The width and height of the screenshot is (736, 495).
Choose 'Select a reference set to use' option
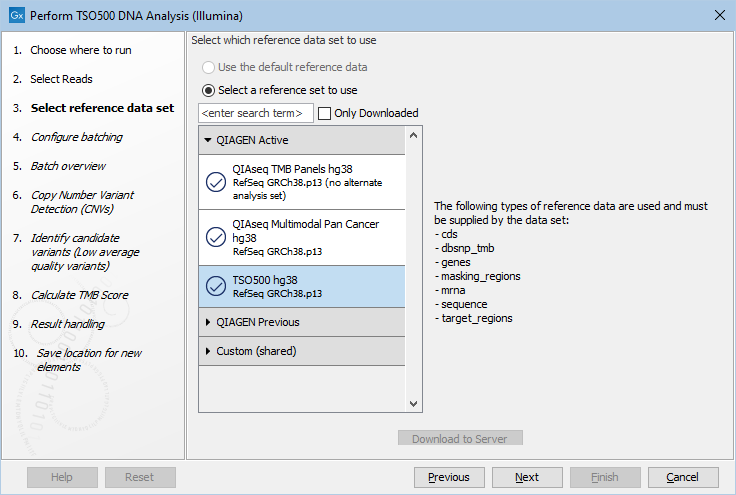pos(208,90)
